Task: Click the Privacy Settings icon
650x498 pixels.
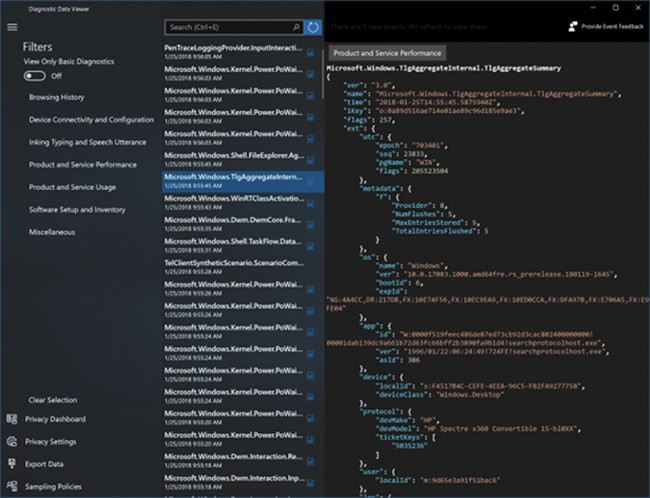Action: 11,441
